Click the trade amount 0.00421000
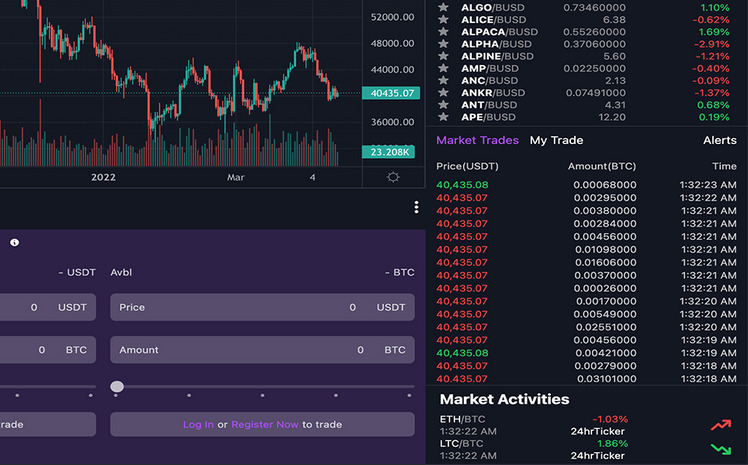748x465 pixels. [x=605, y=353]
